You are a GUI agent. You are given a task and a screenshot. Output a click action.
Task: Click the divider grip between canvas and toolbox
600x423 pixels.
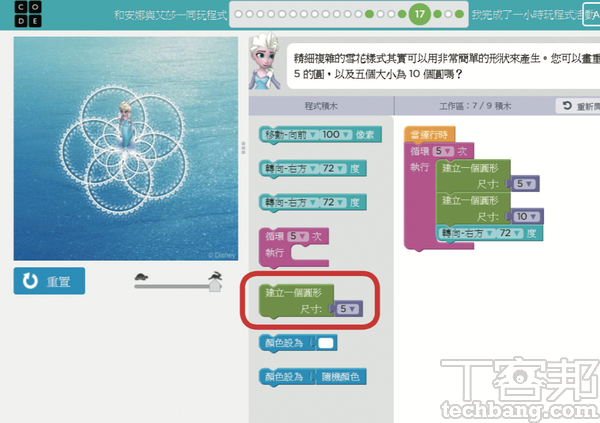click(x=243, y=148)
